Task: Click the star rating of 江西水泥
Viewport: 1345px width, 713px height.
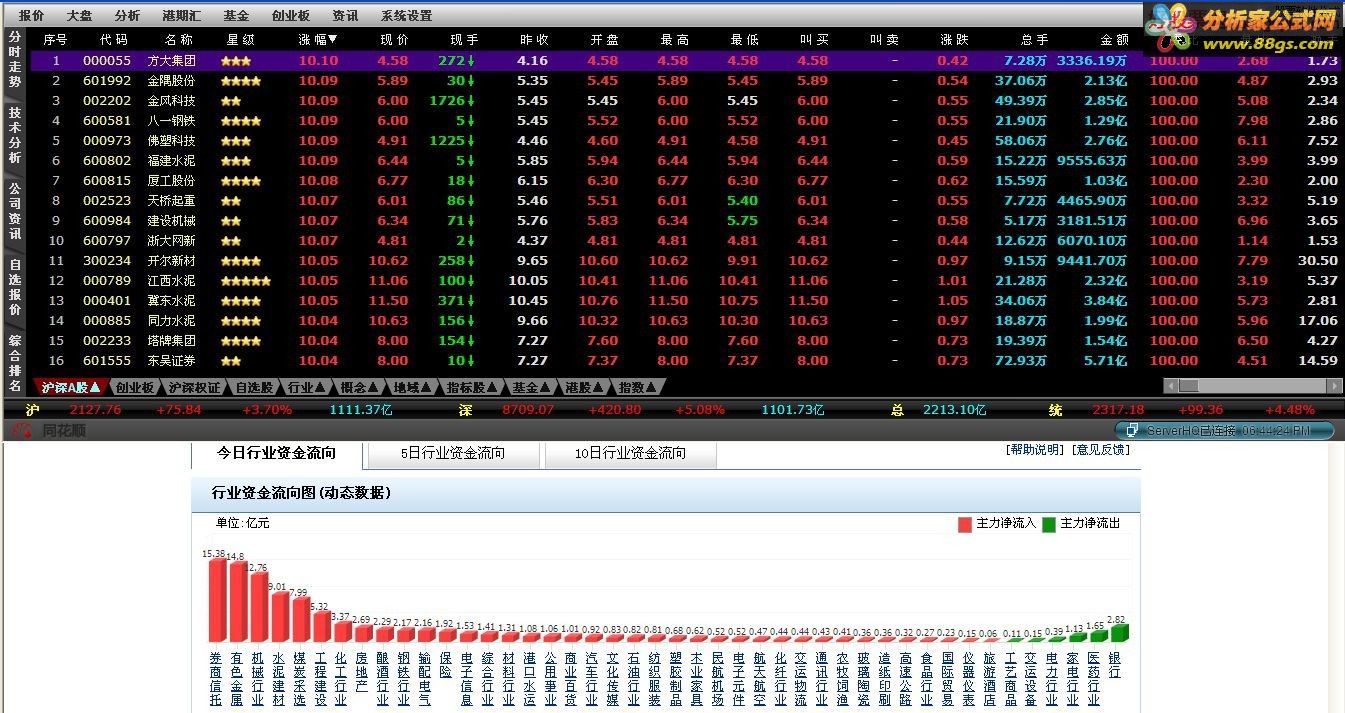Action: 245,281
